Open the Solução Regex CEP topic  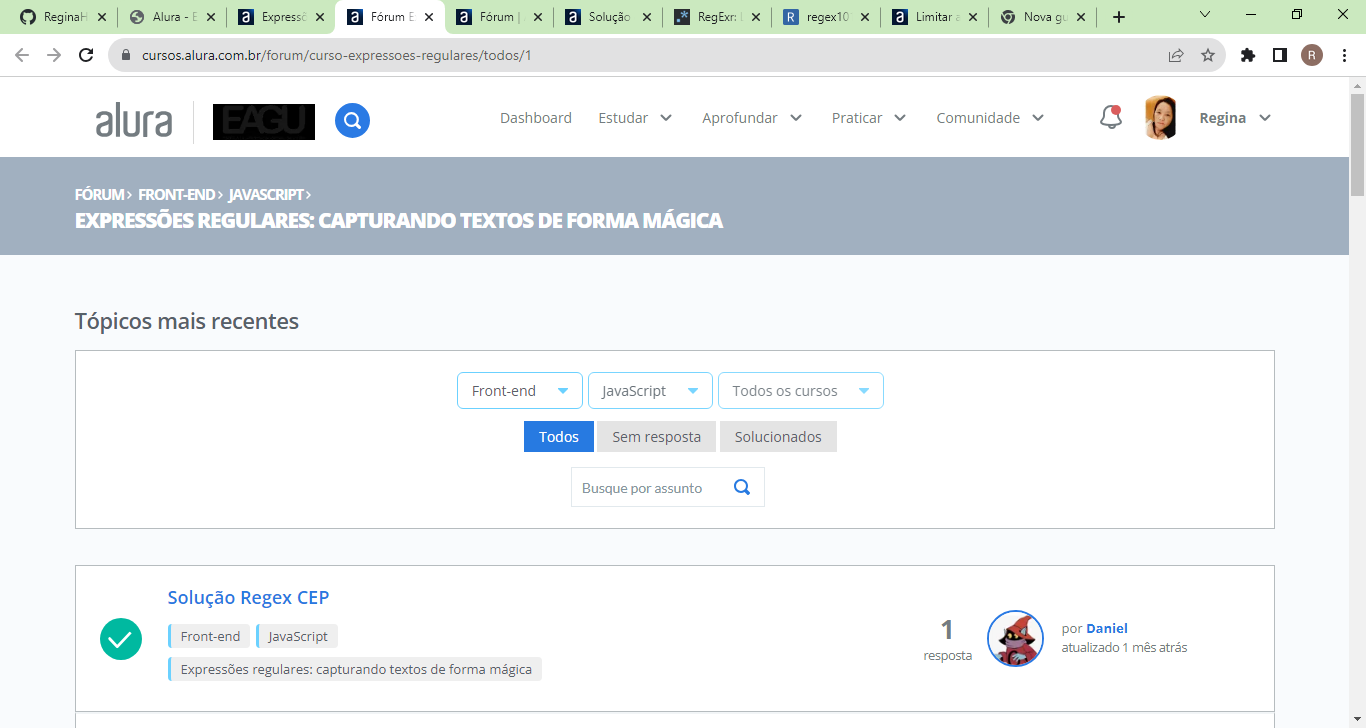click(248, 597)
